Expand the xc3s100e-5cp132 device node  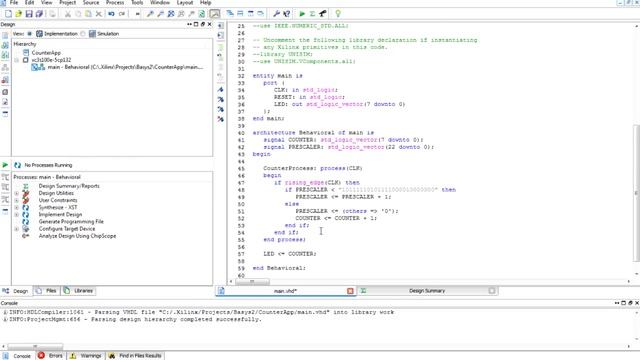(x=17, y=60)
